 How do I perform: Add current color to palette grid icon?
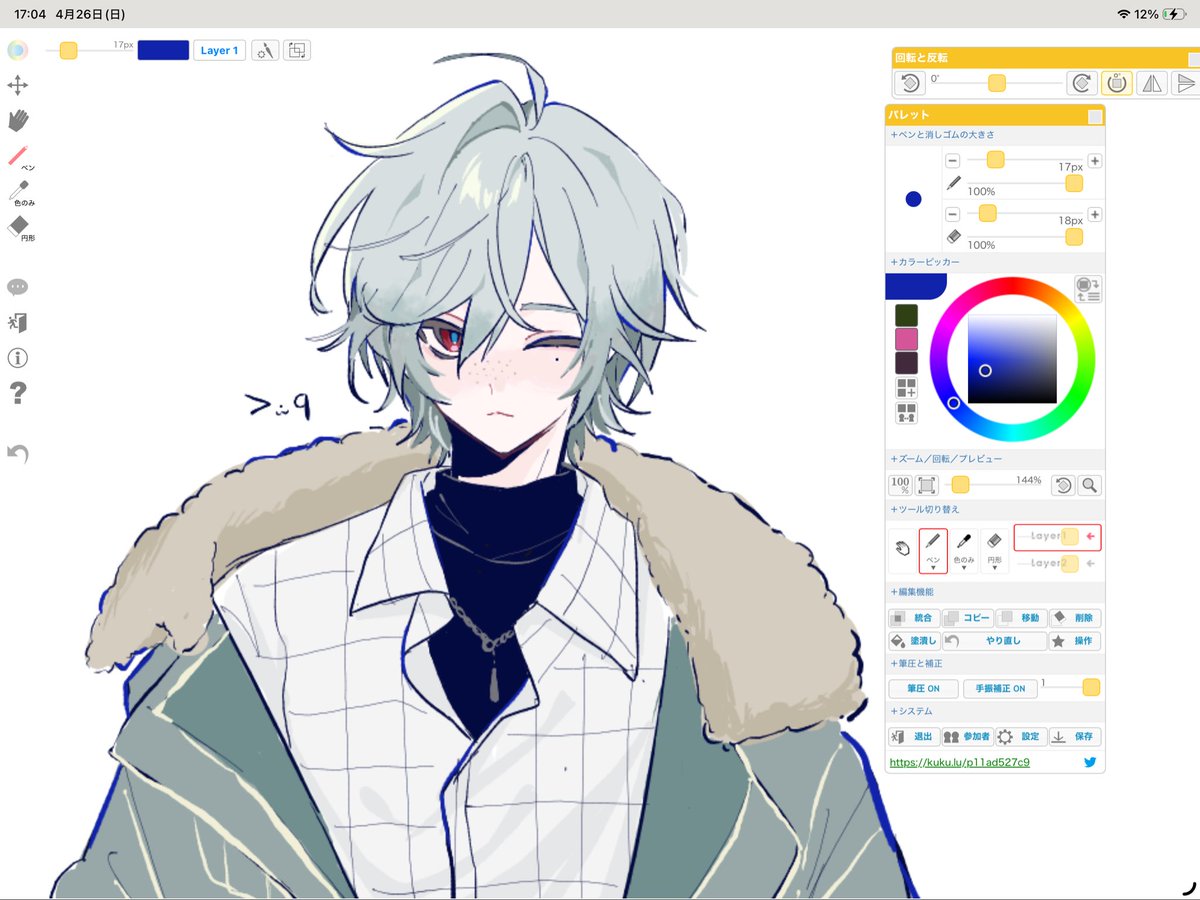click(906, 388)
